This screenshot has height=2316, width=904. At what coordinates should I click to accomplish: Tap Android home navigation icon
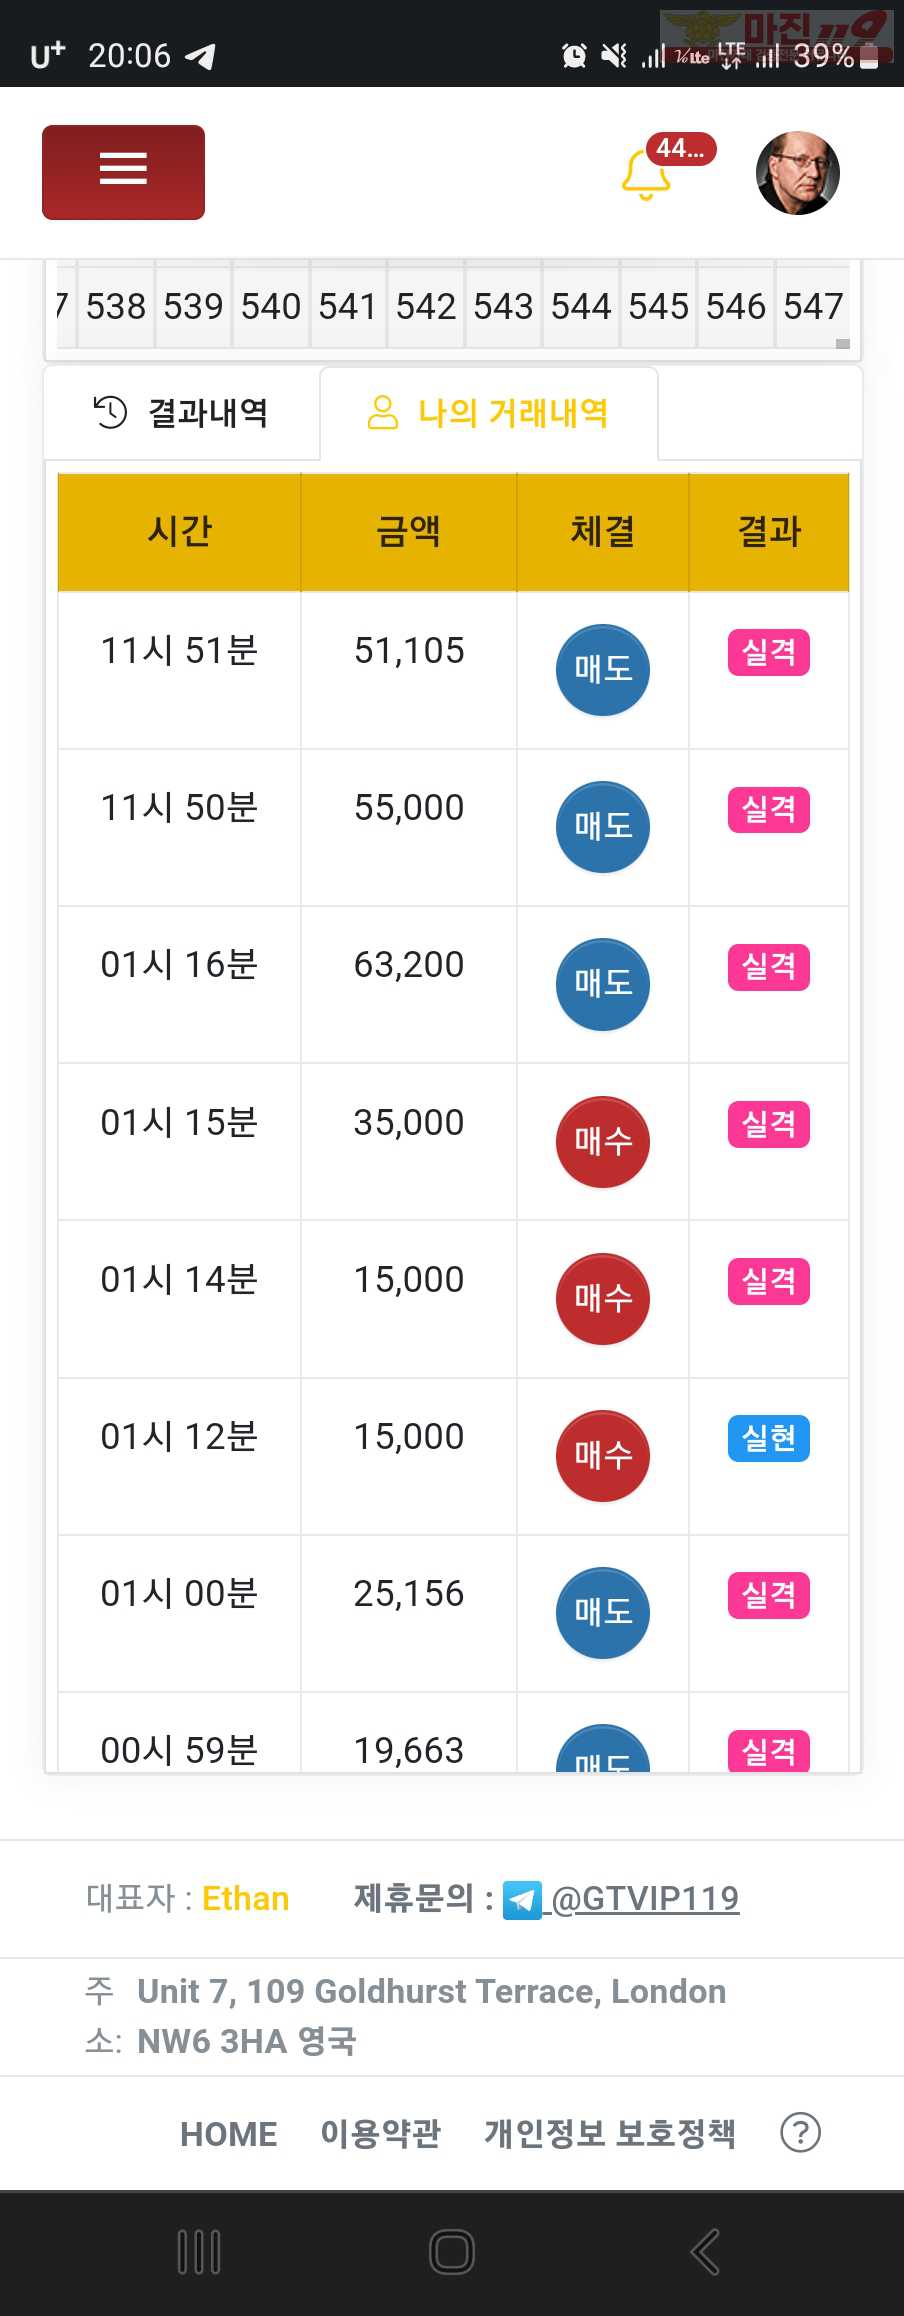(452, 2252)
